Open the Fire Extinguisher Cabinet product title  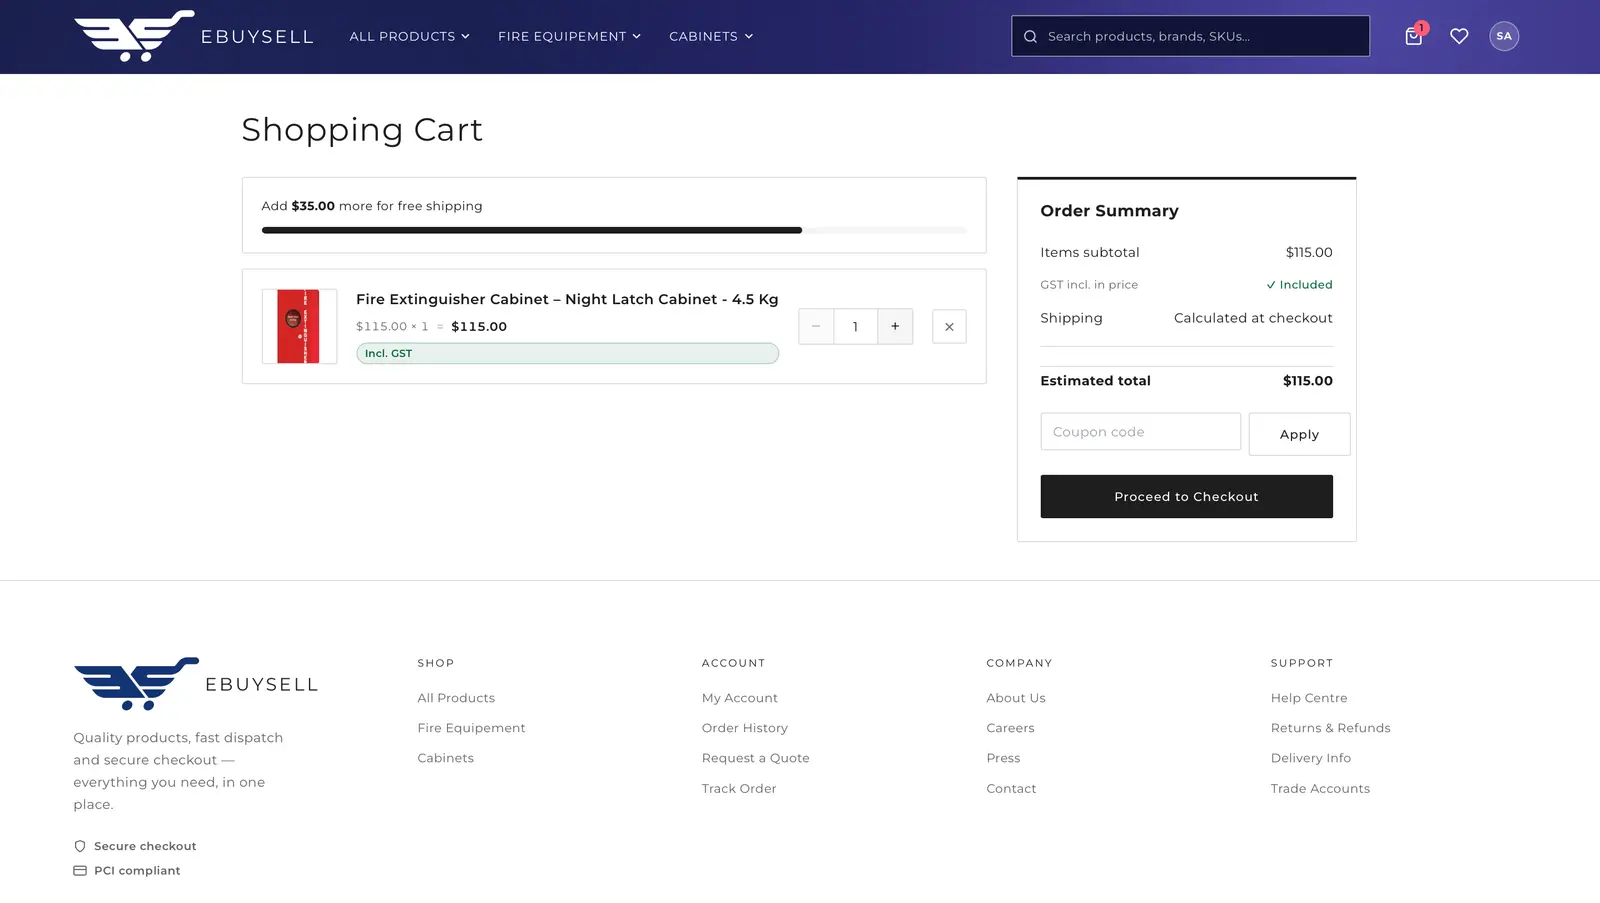(567, 299)
